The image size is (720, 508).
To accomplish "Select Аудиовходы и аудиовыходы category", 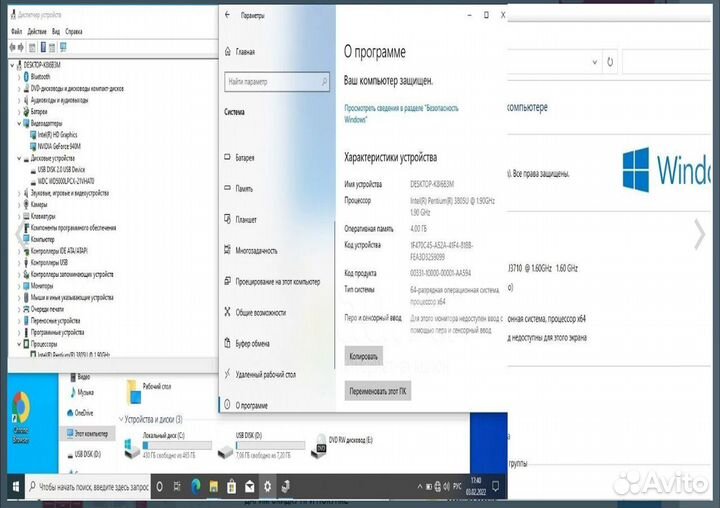I will [x=59, y=100].
